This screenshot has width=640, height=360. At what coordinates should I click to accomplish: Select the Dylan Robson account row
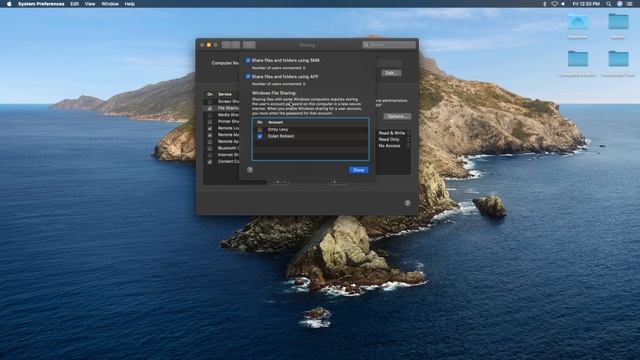coord(310,136)
